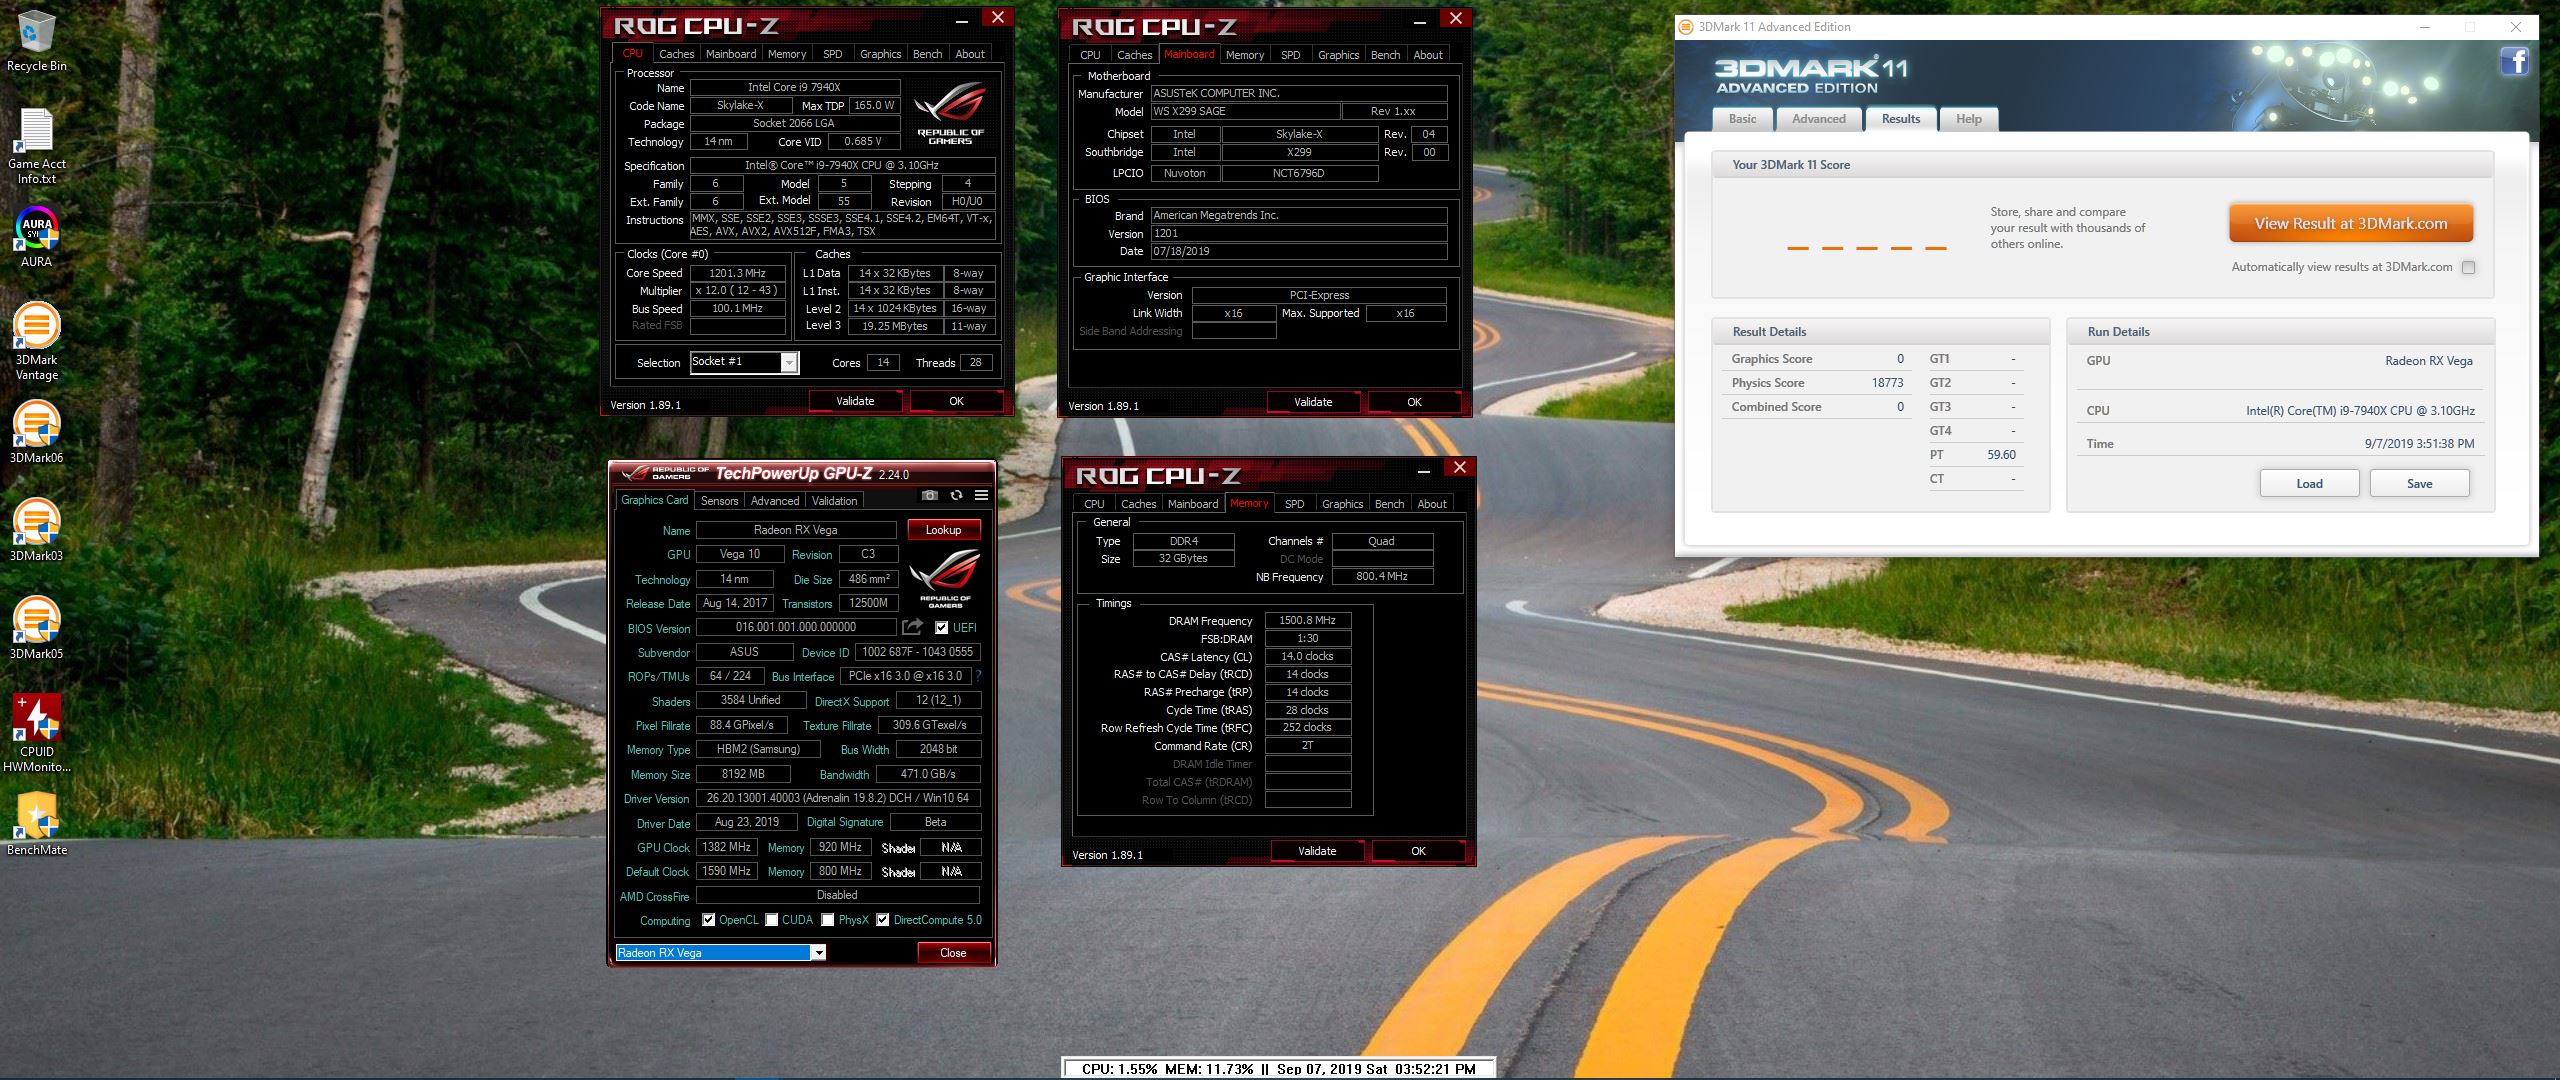
Task: Click the 3DMark 11 title bar app icon
Action: 1686,27
